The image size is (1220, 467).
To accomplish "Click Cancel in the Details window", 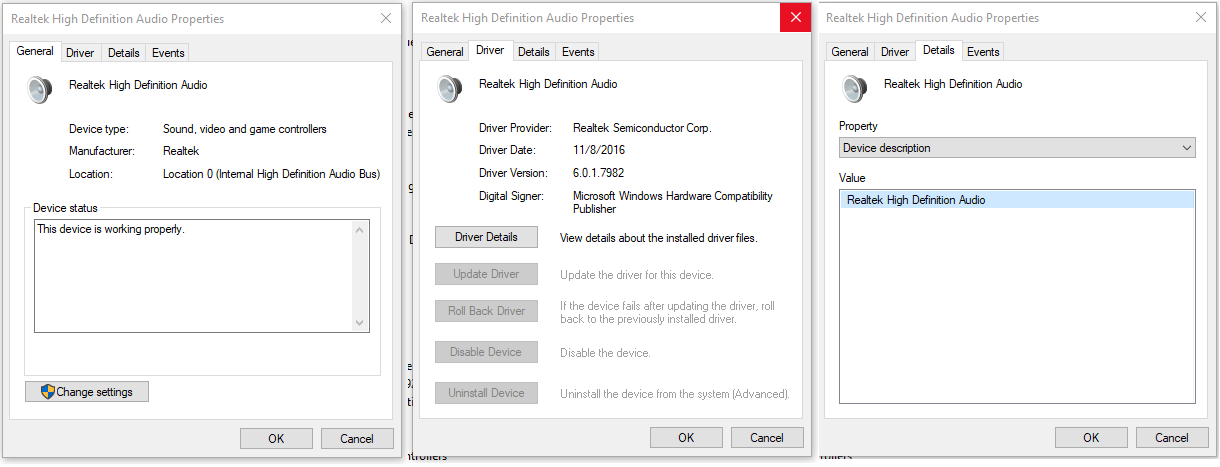I will coord(1172,437).
